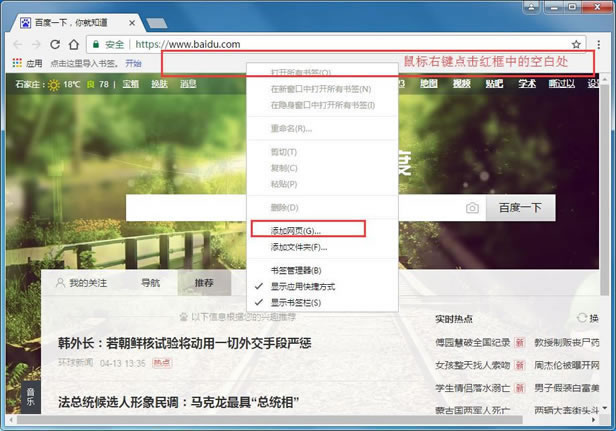Switch to the 我的关注 tab

click(x=82, y=283)
